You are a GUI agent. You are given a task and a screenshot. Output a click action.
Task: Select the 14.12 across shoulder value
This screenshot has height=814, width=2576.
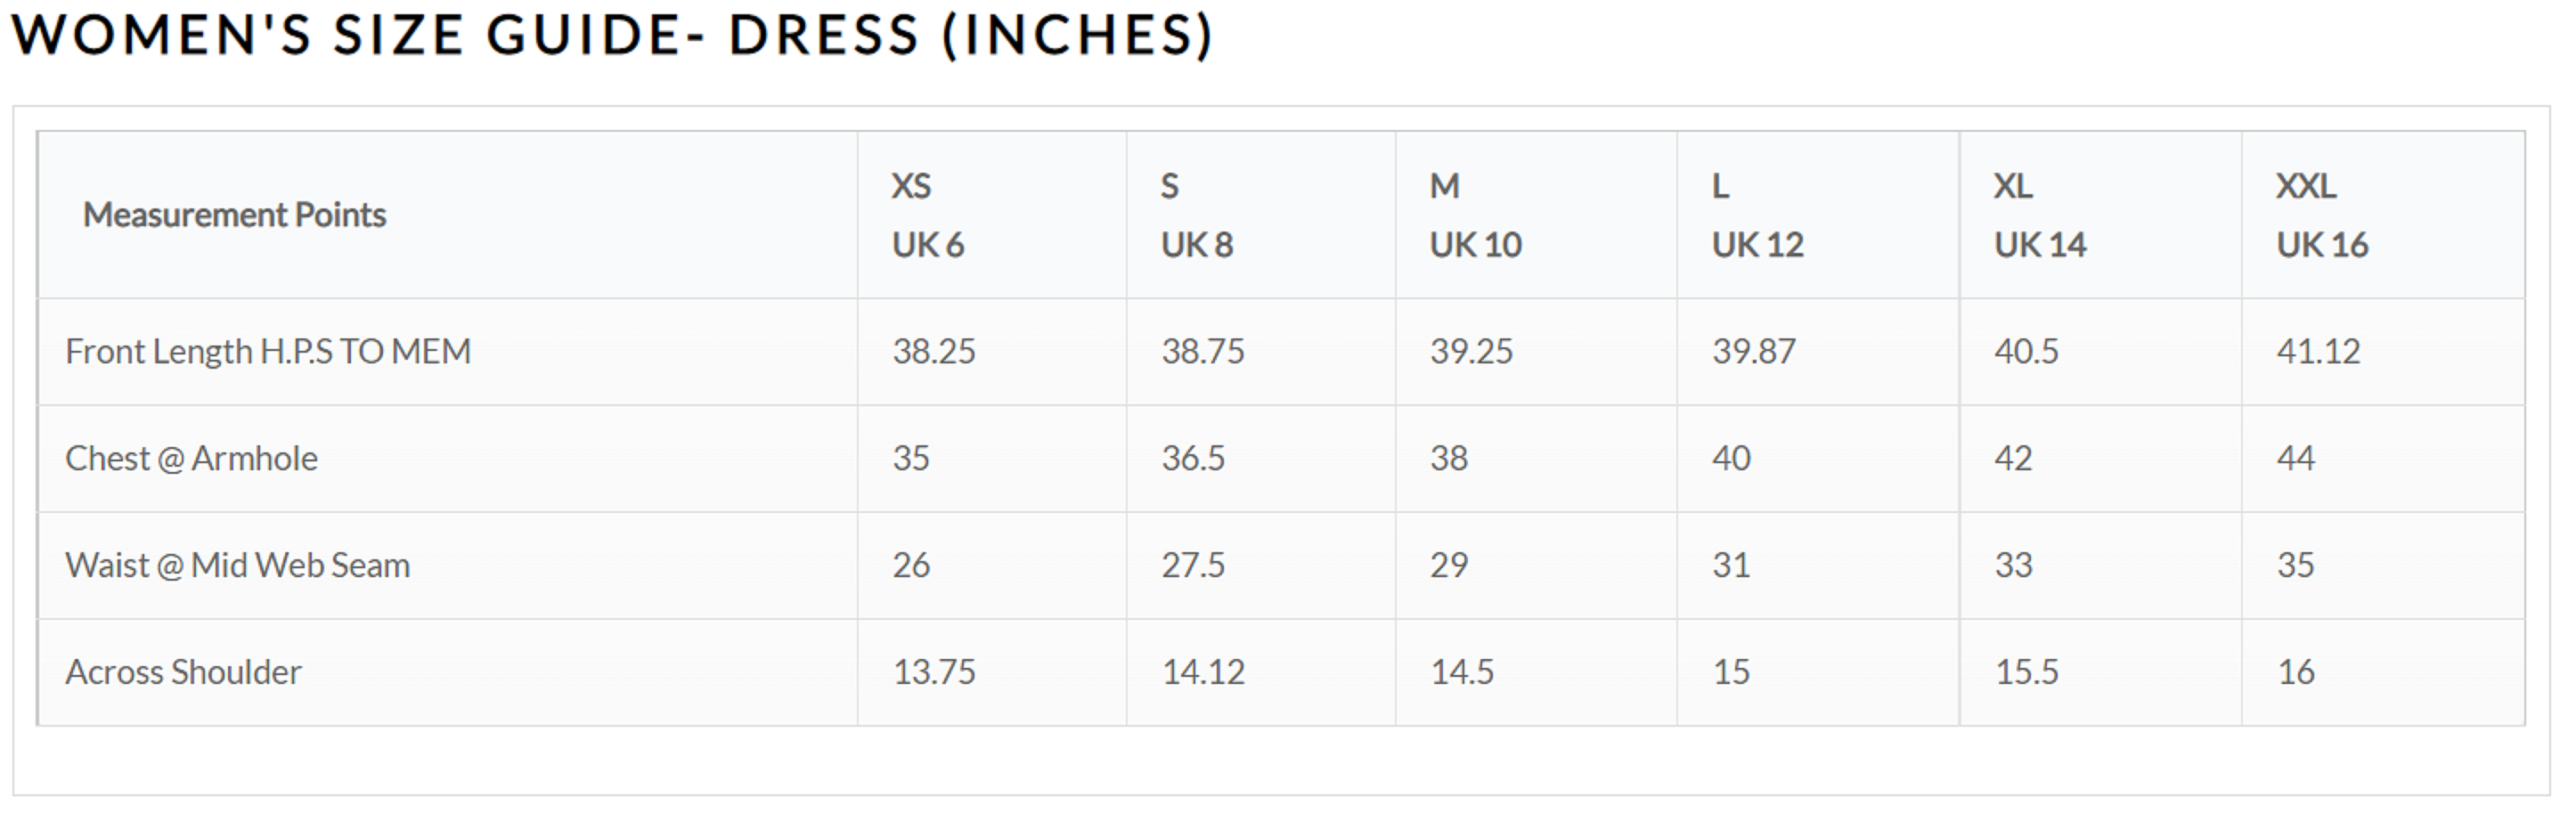[1202, 672]
